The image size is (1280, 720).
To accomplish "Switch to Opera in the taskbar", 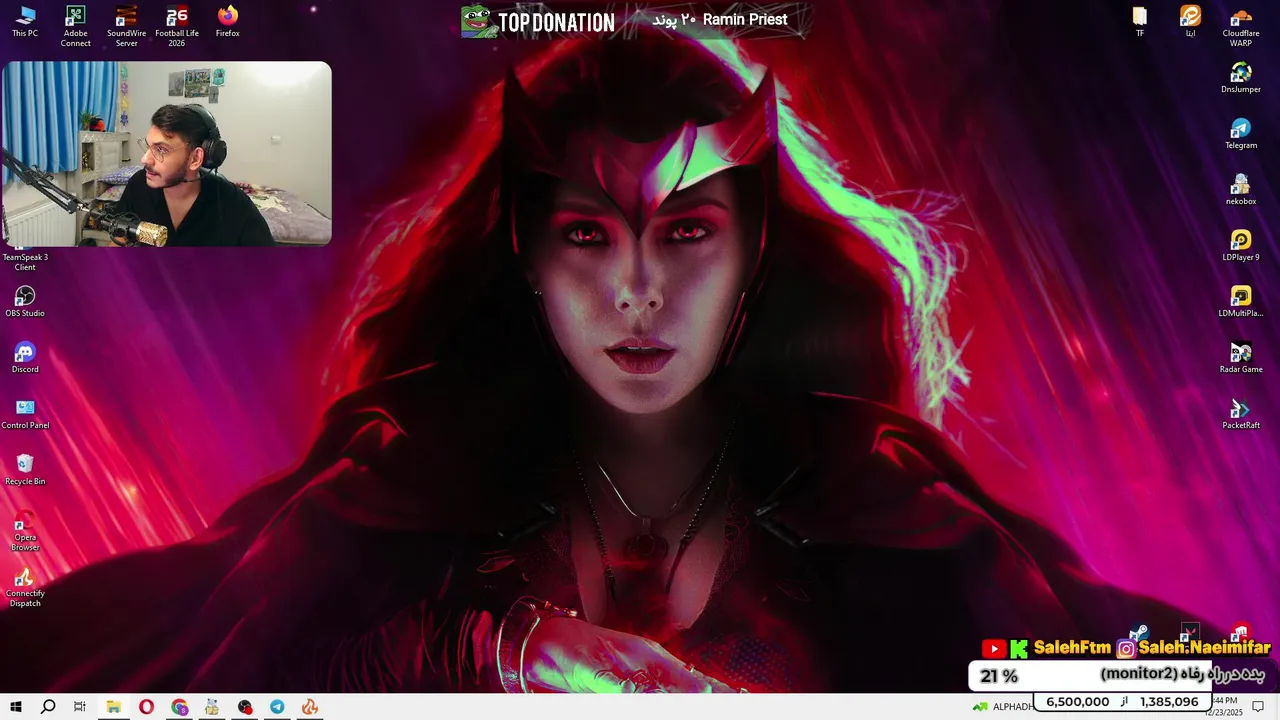I will [x=146, y=707].
